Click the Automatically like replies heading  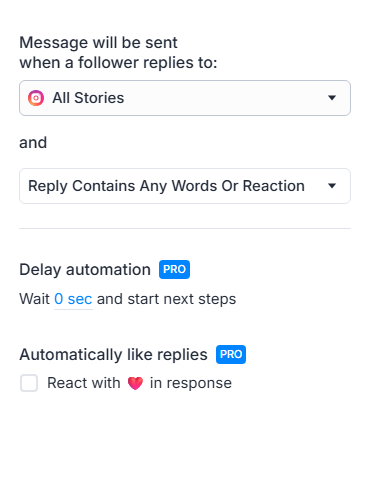(x=113, y=355)
